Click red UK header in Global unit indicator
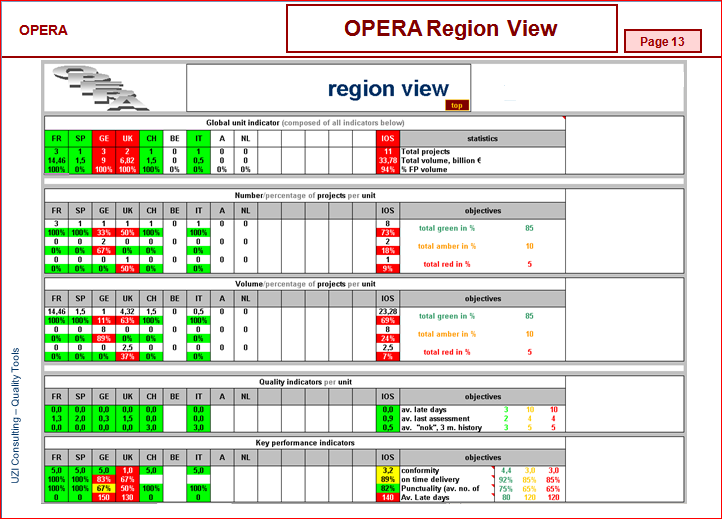Screen dimensions: 722x519 point(127,138)
